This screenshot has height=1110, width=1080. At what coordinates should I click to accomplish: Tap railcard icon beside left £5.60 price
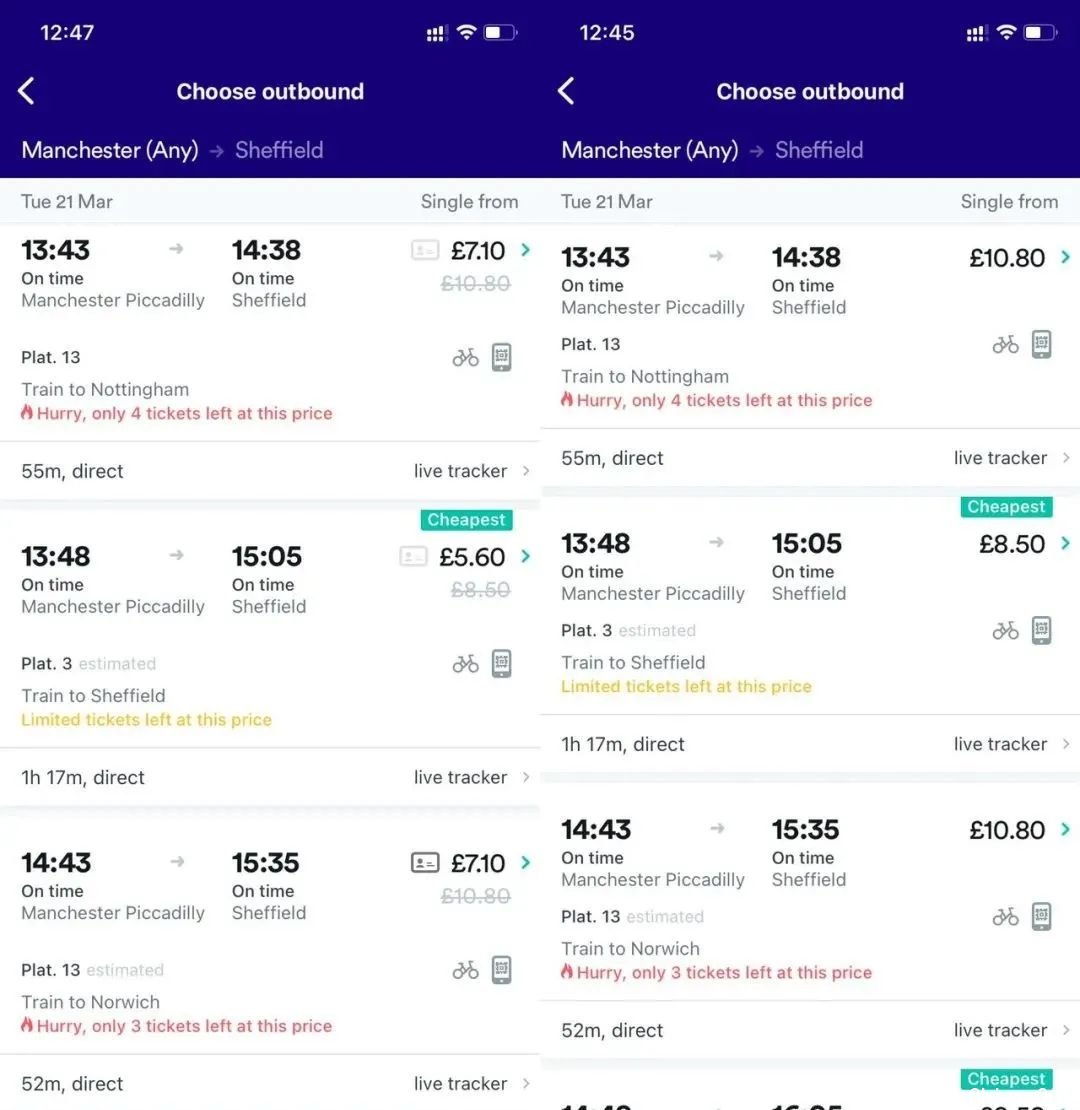pyautogui.click(x=413, y=556)
